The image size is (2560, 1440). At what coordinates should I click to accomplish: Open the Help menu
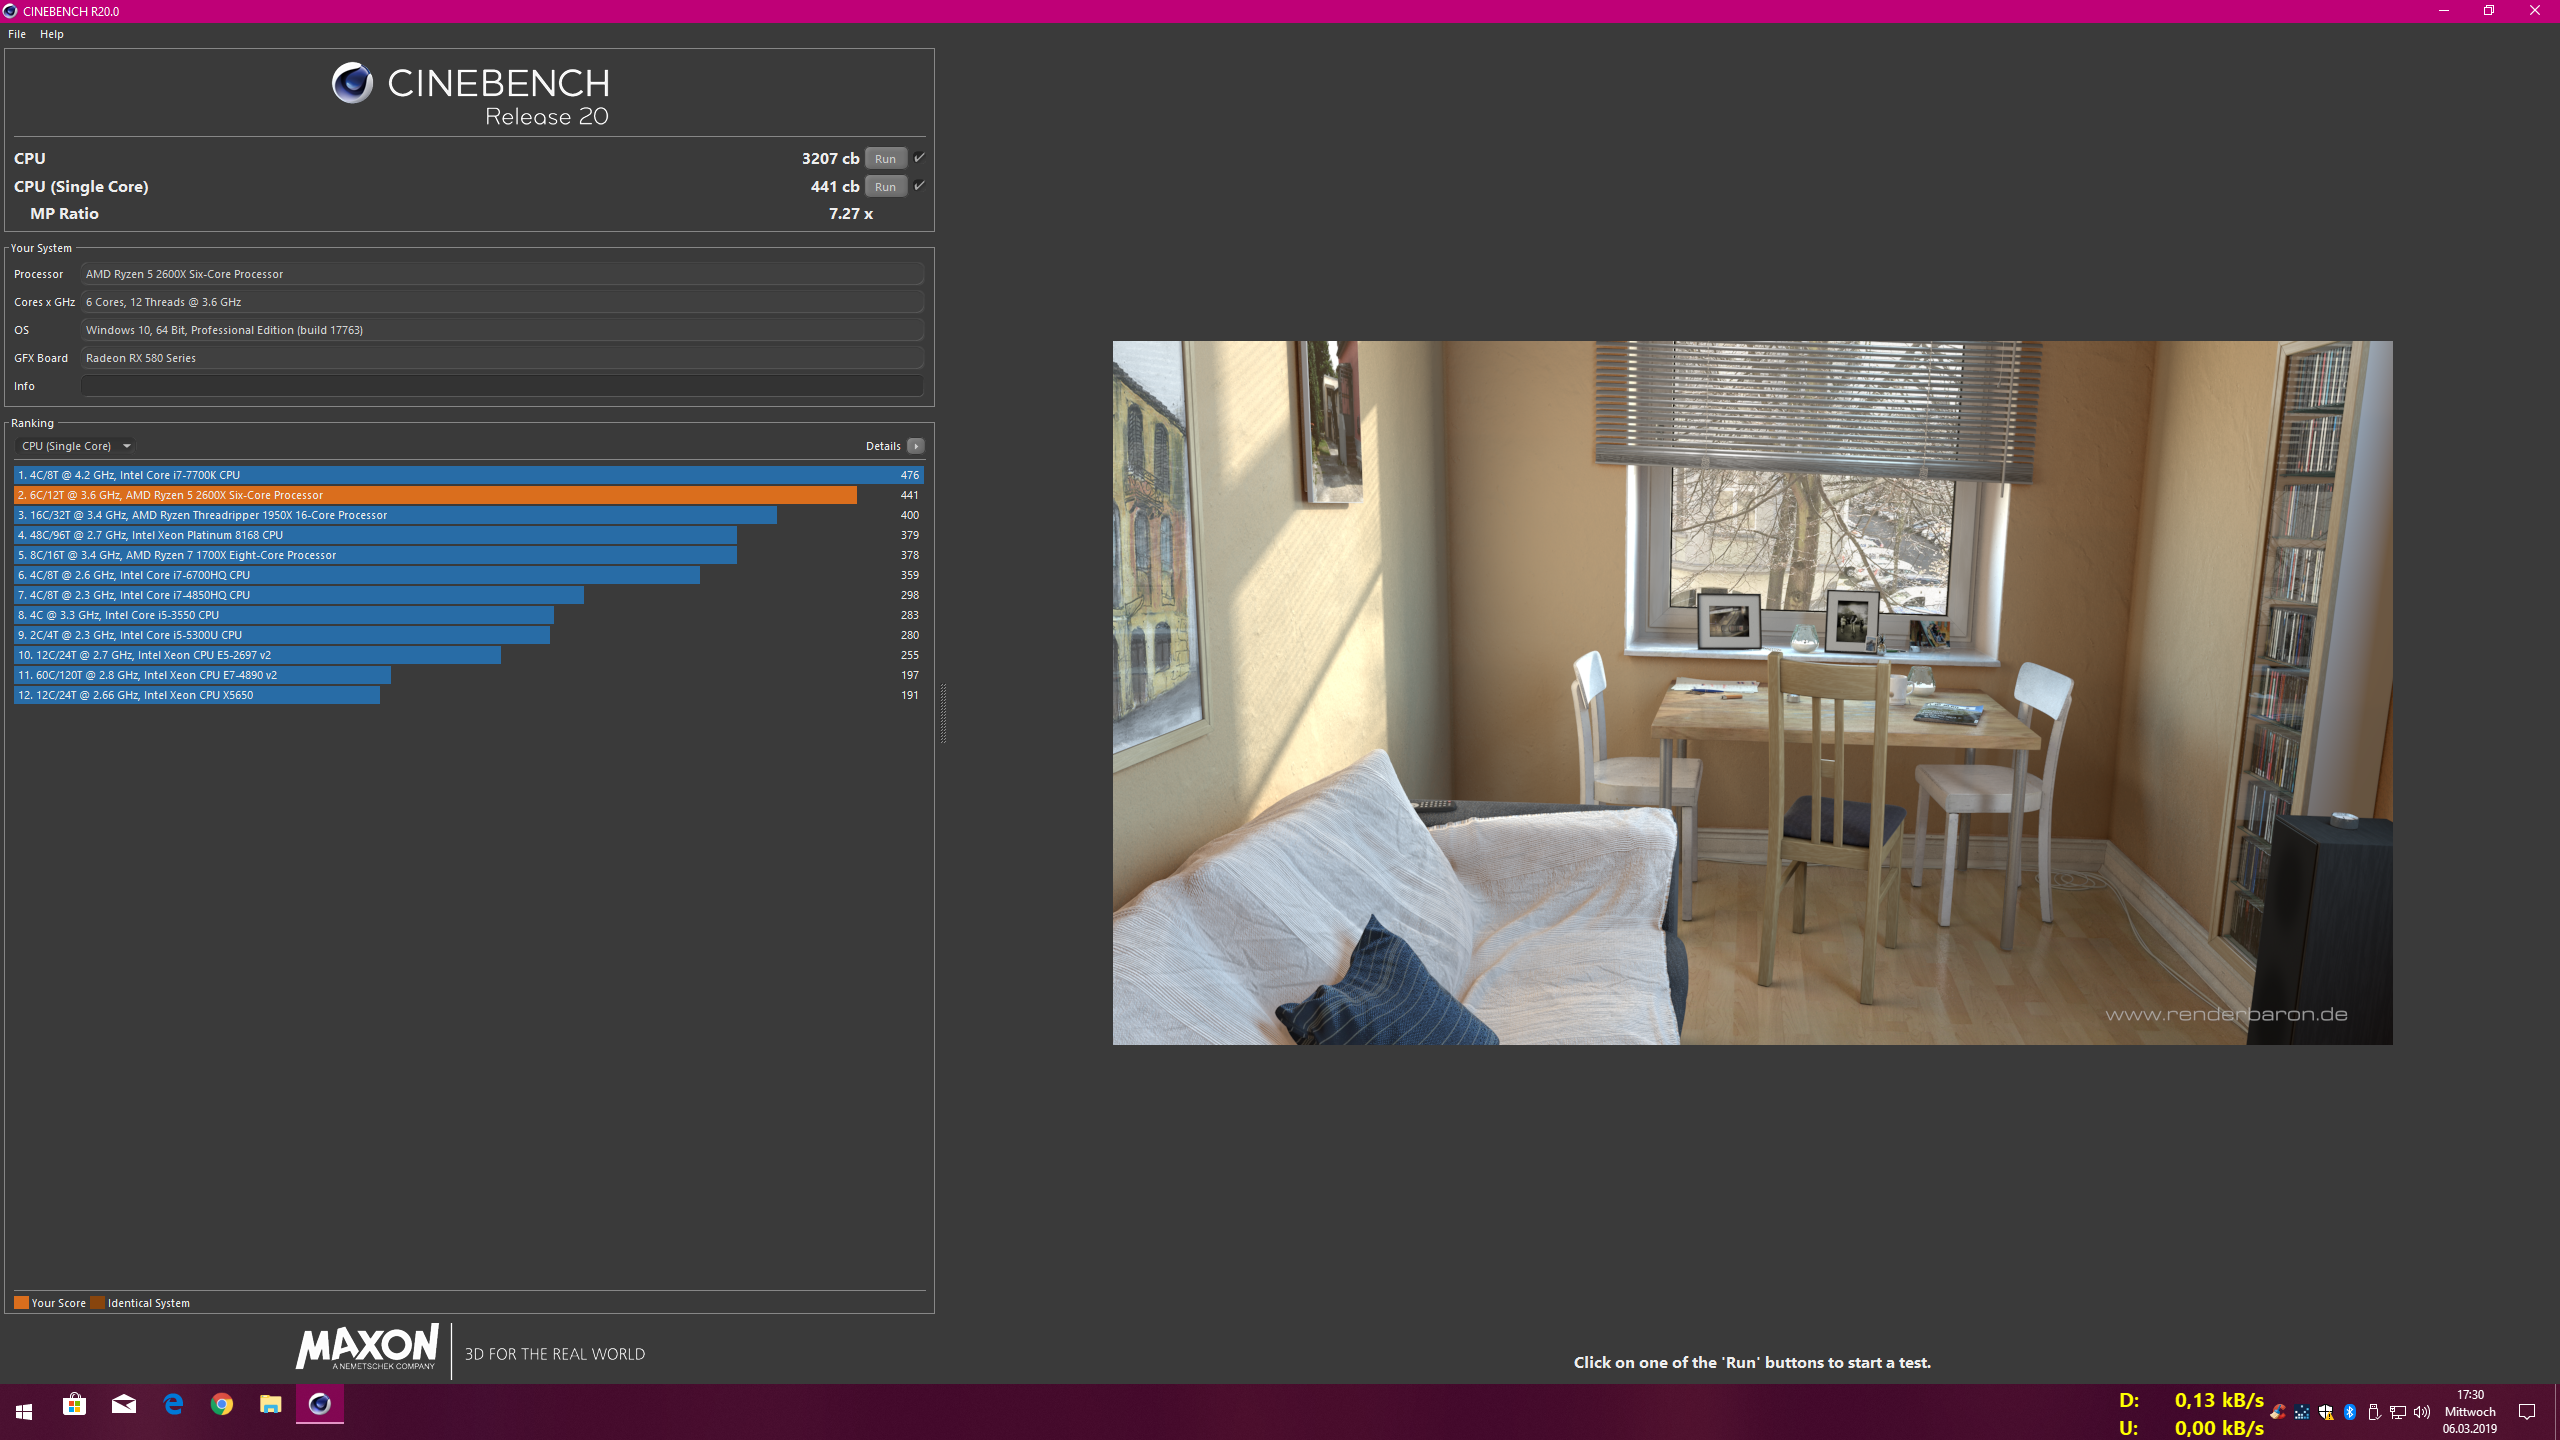[51, 33]
